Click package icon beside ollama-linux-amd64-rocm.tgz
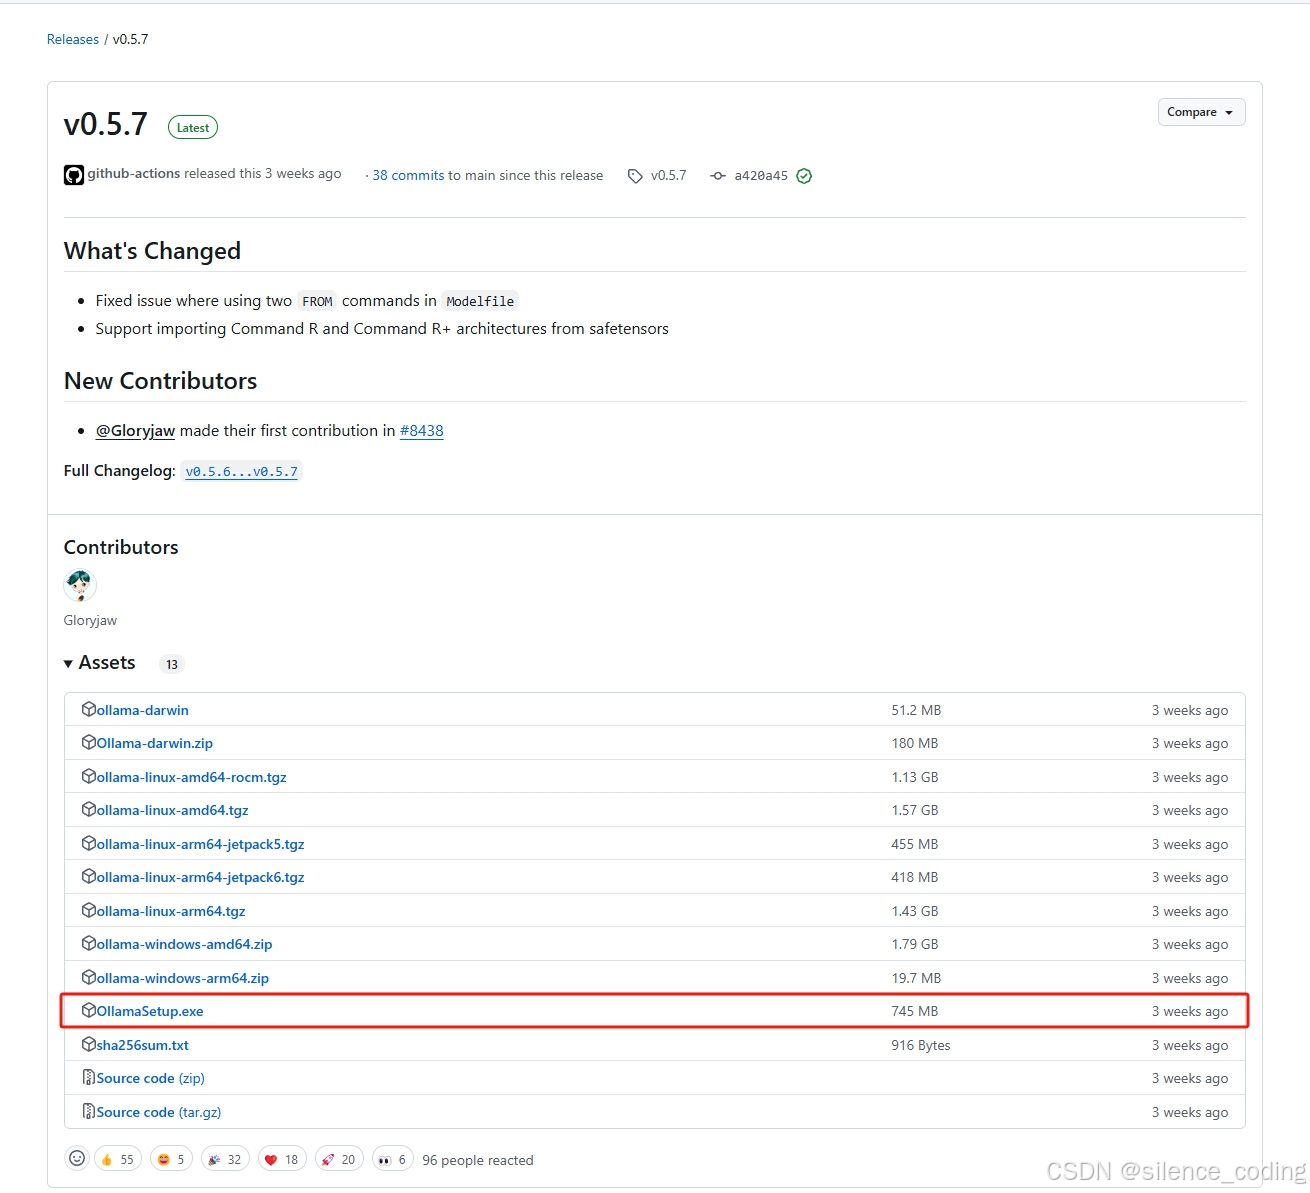The height and width of the screenshot is (1193, 1310). (89, 776)
